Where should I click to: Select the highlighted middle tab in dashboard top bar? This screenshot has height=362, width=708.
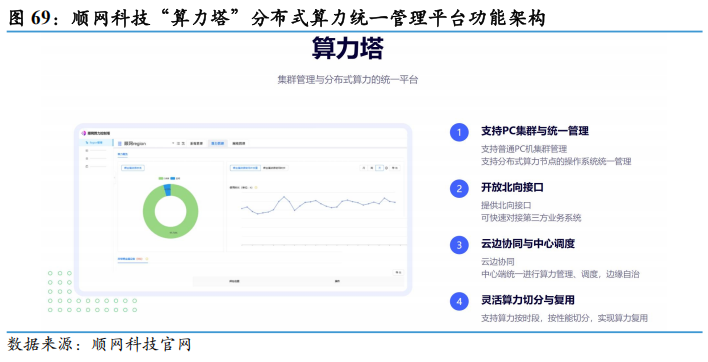[x=217, y=144]
